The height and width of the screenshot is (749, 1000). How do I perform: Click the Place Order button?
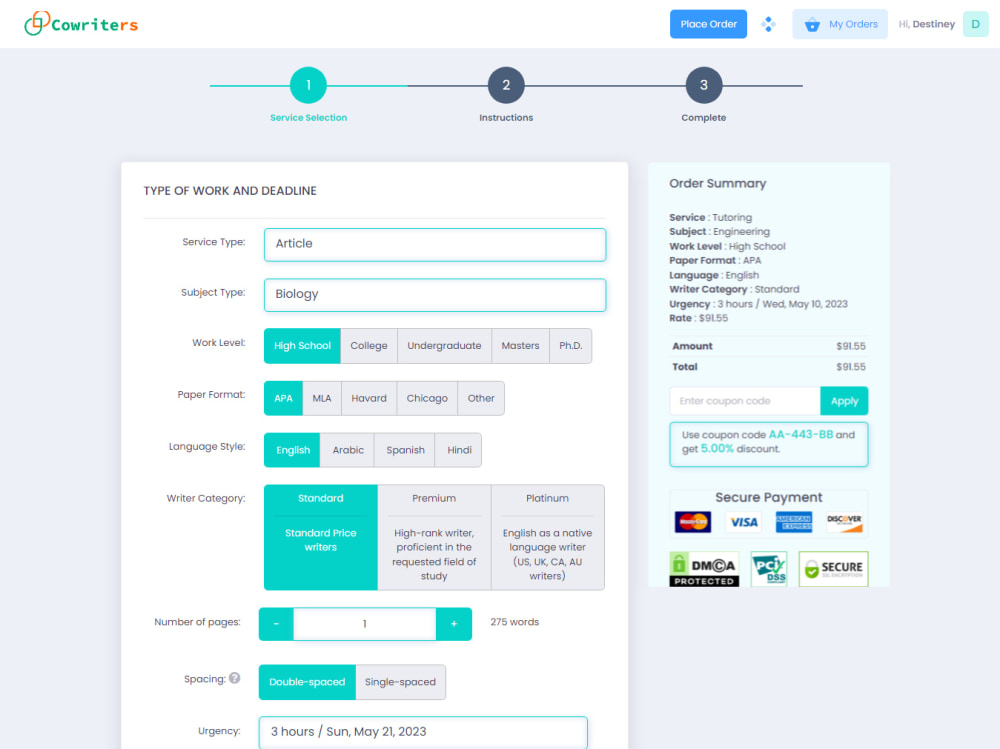[x=708, y=23]
